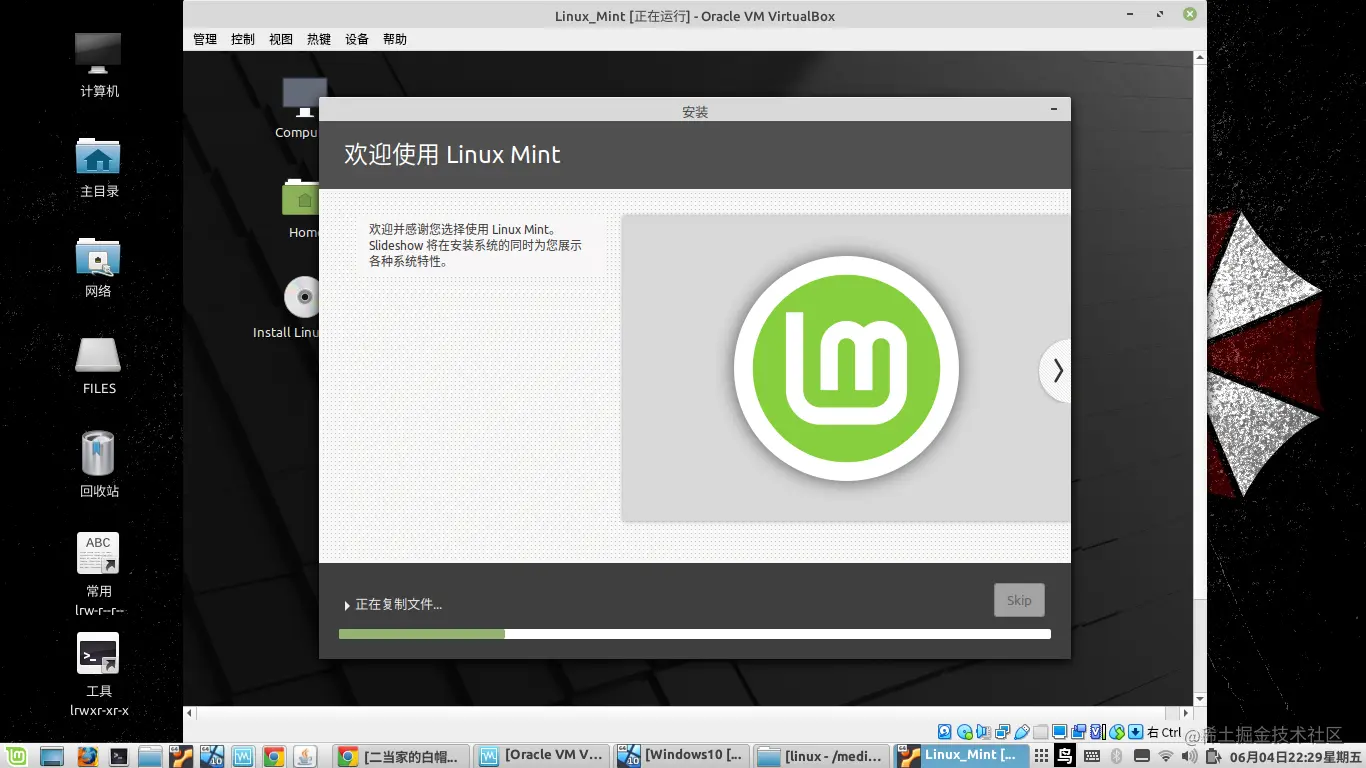Viewport: 1366px width, 768px height.
Task: Switch to the 二当家的白帽 Chrome window
Action: [399, 756]
